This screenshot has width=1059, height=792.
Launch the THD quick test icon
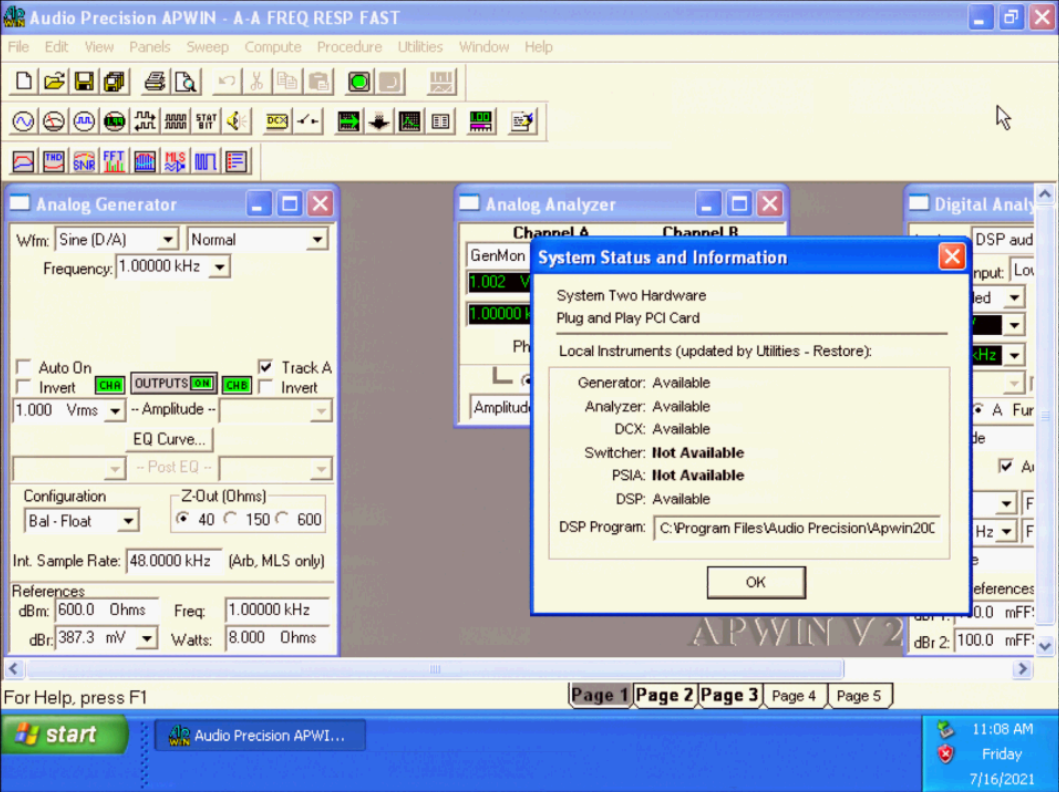pyautogui.click(x=54, y=161)
